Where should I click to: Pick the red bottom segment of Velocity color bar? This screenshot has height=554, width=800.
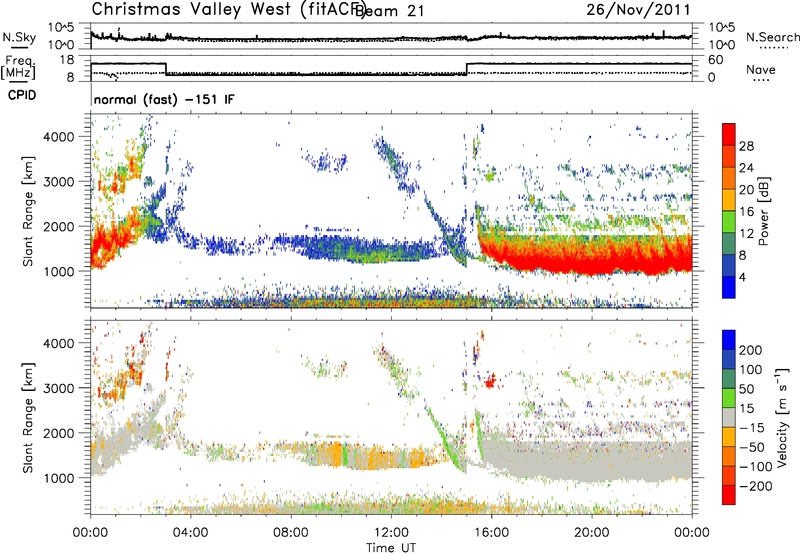point(729,495)
